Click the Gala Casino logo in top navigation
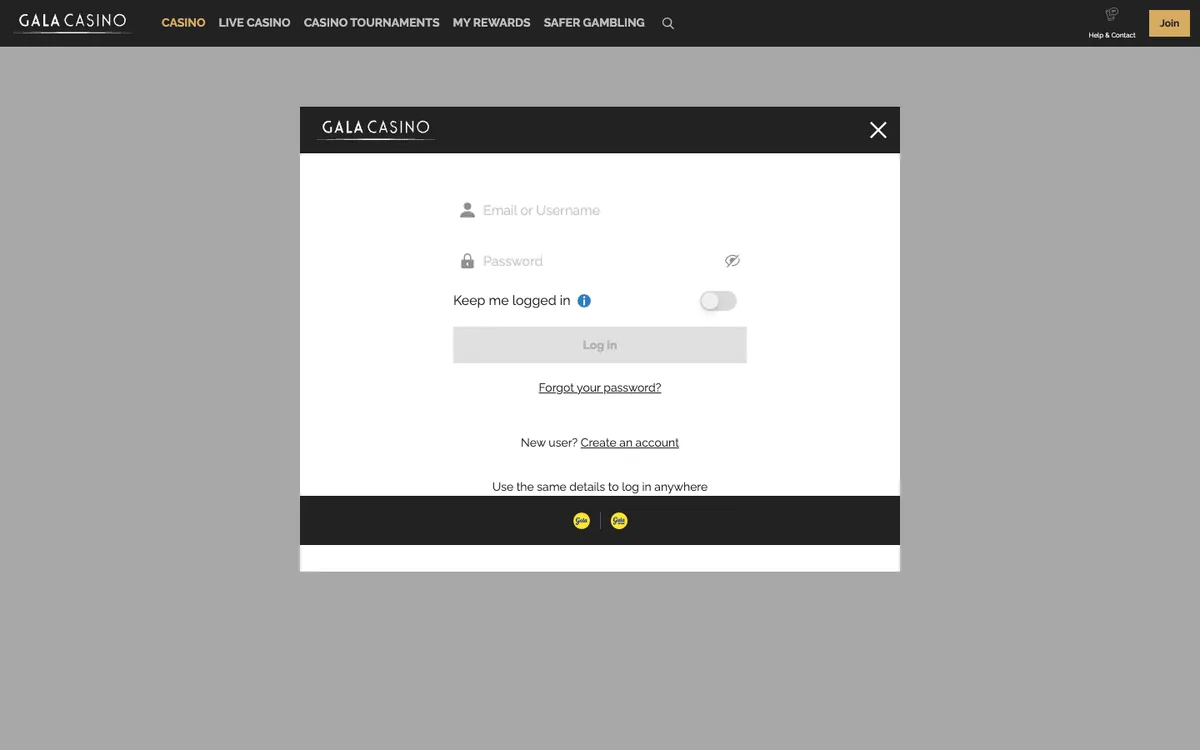 (72, 22)
